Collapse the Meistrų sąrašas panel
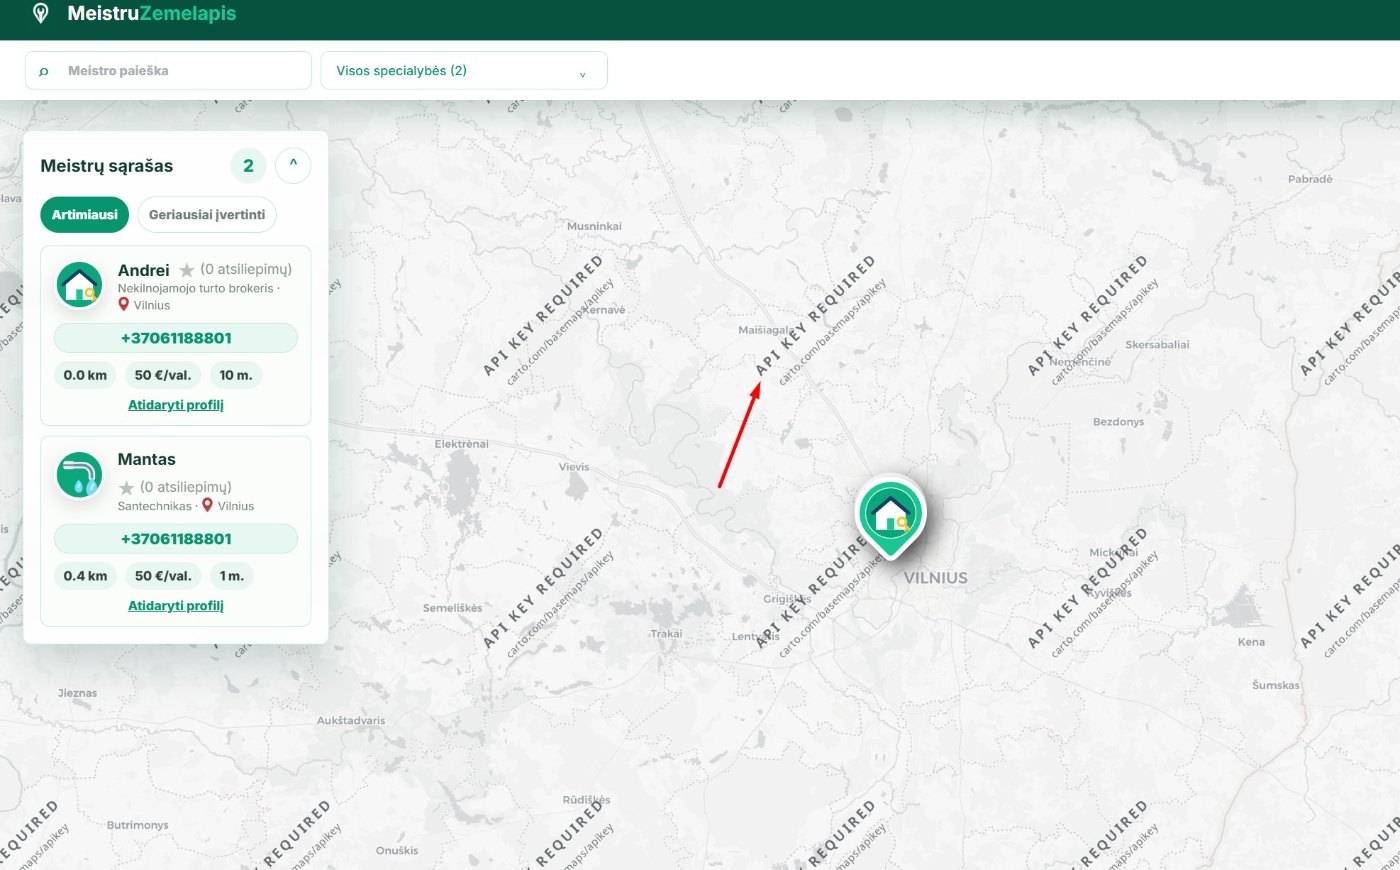This screenshot has height=870, width=1400. pyautogui.click(x=293, y=165)
